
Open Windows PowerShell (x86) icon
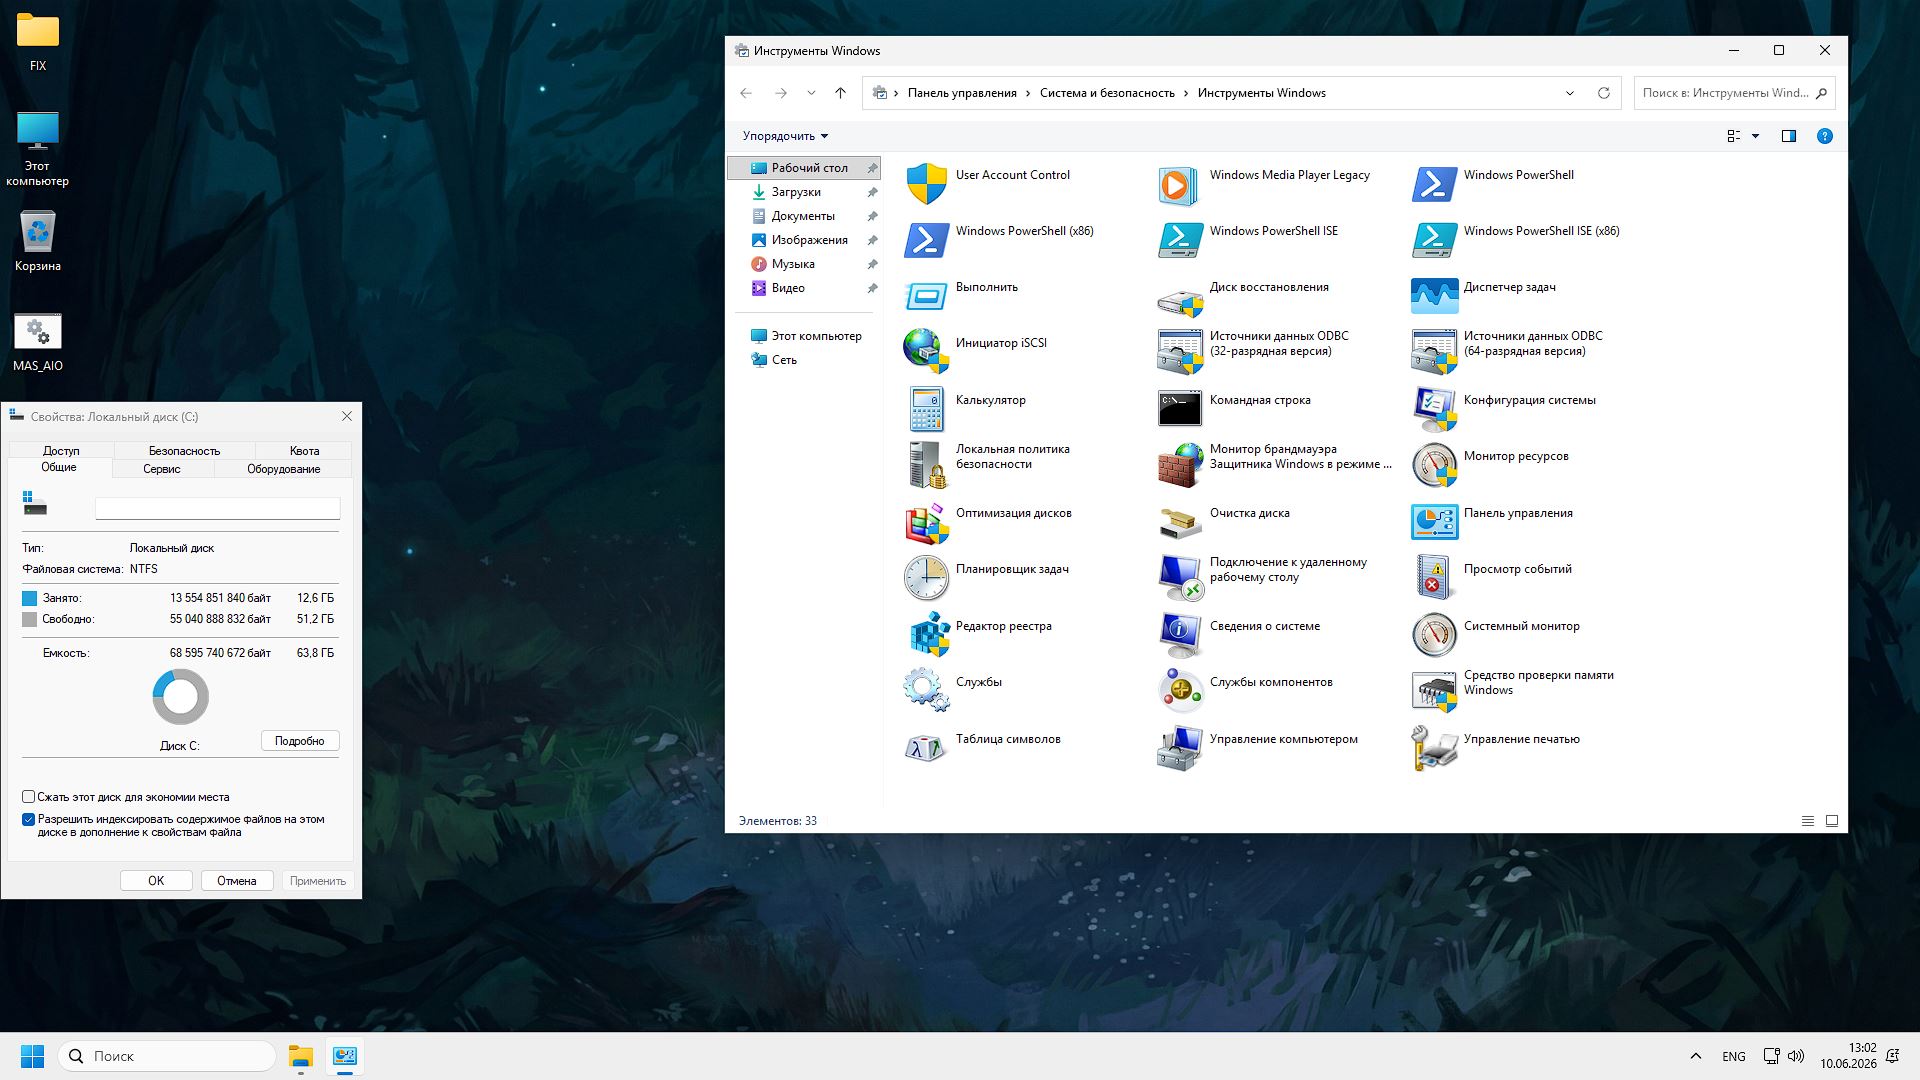click(926, 240)
